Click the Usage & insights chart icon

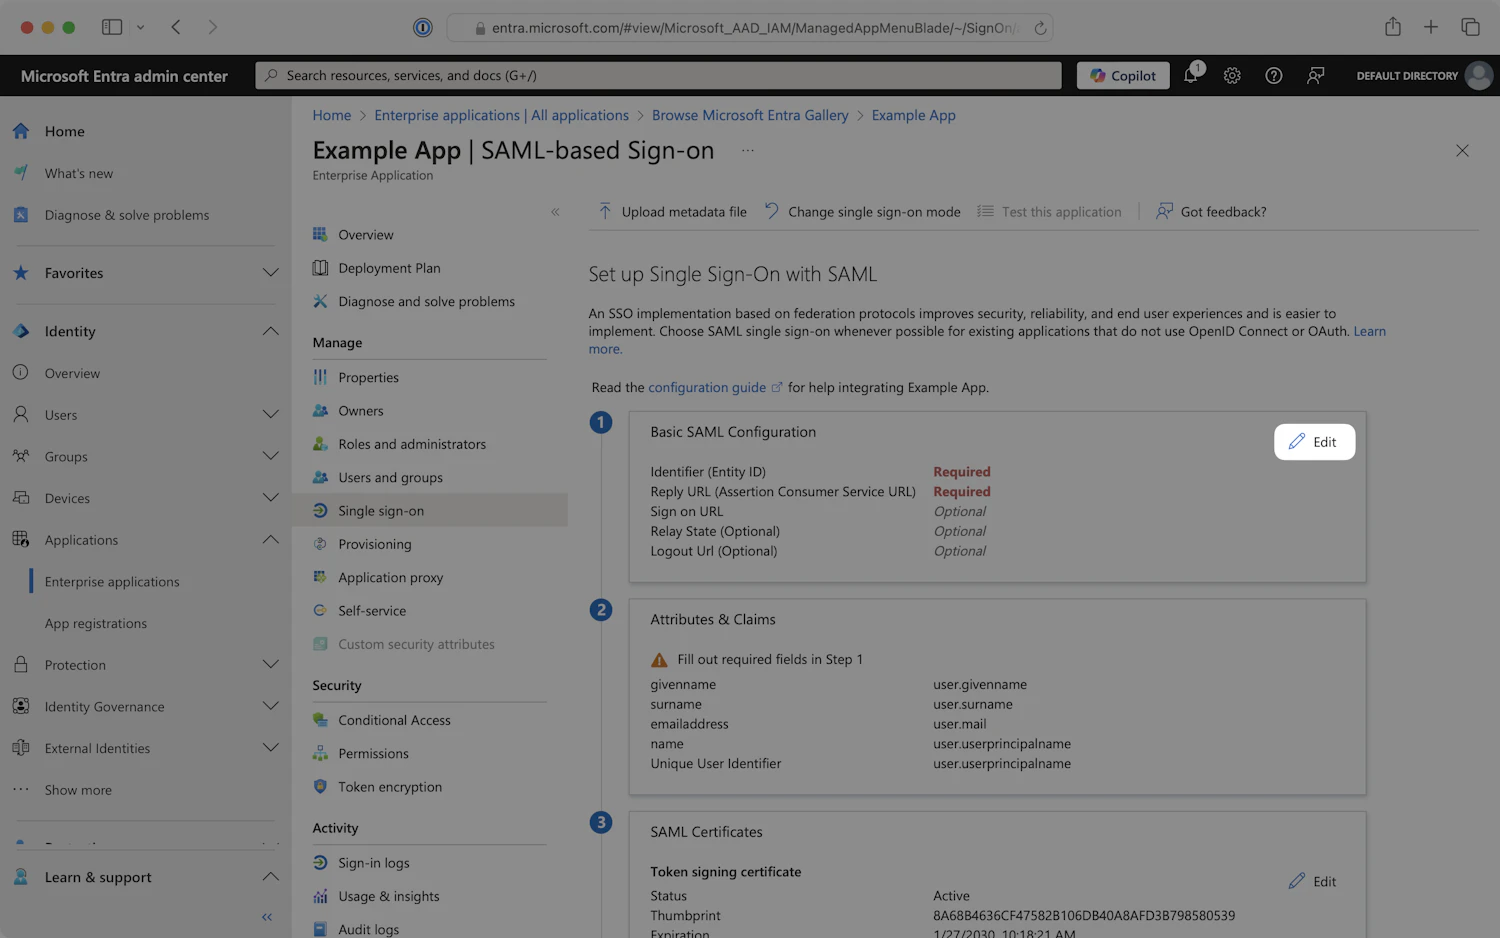click(x=320, y=896)
